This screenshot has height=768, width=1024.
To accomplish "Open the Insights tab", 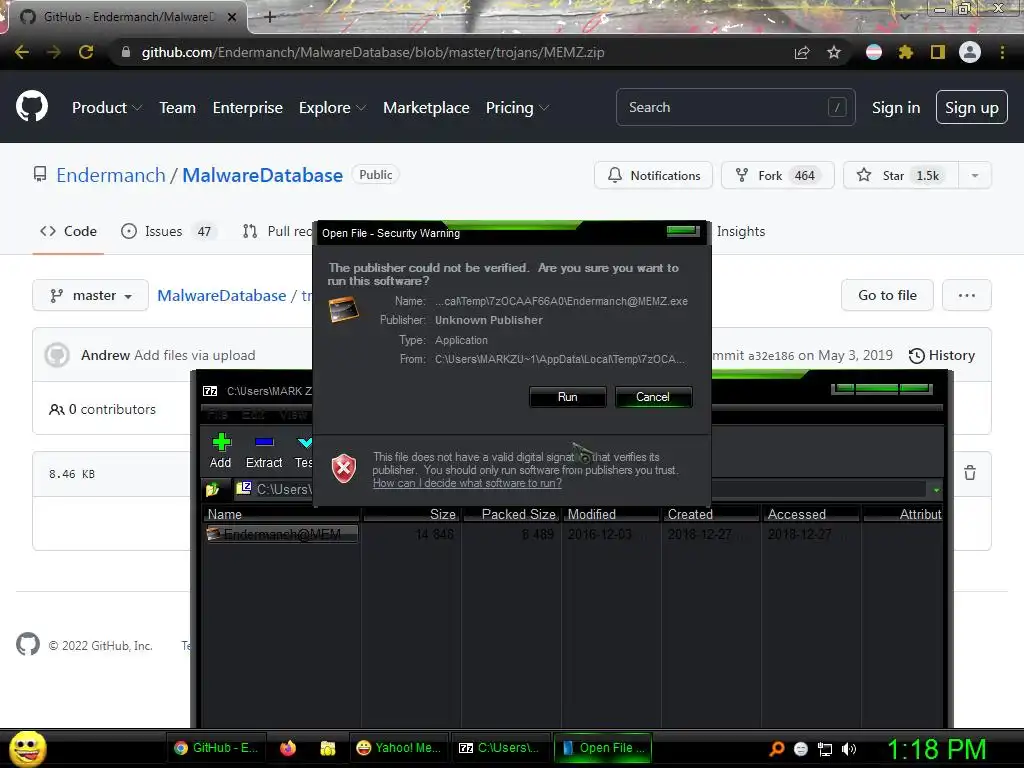I will pyautogui.click(x=741, y=231).
